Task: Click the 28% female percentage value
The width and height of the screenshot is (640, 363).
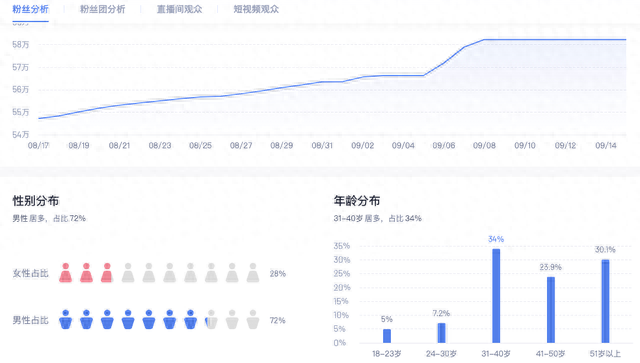Action: click(x=278, y=274)
